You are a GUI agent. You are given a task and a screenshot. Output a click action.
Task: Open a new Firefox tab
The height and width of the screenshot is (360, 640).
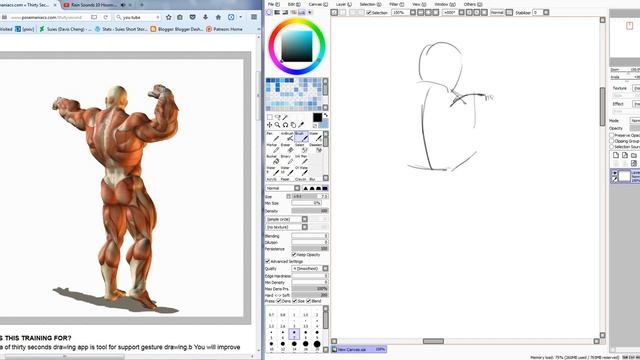142,5
